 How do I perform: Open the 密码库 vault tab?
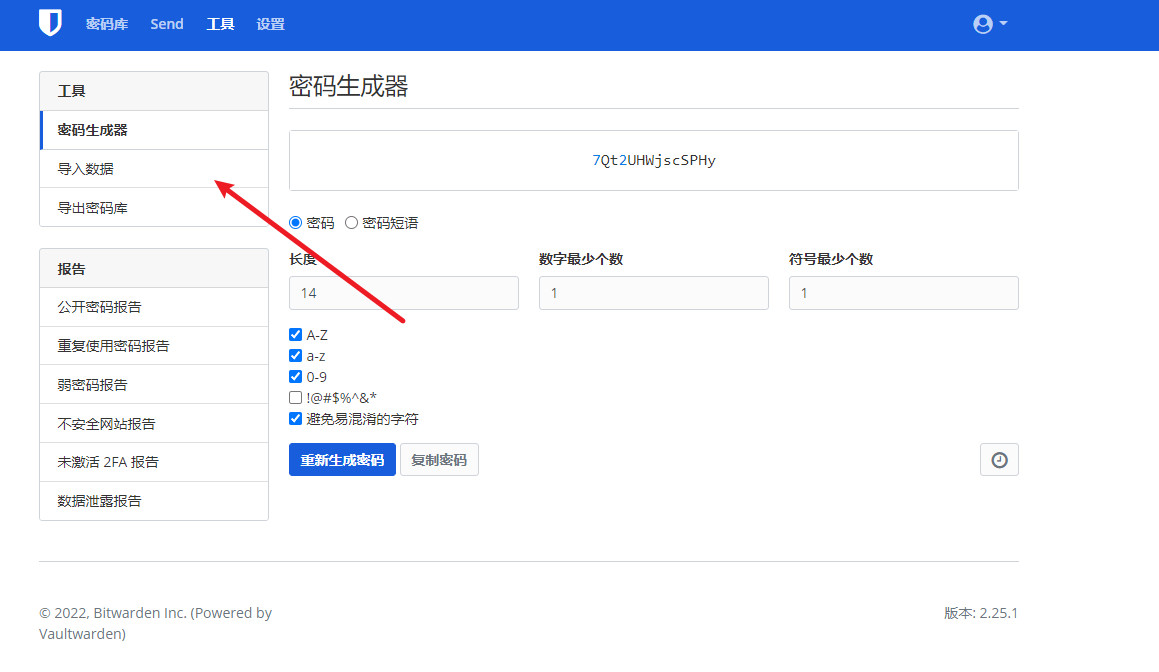pos(107,24)
